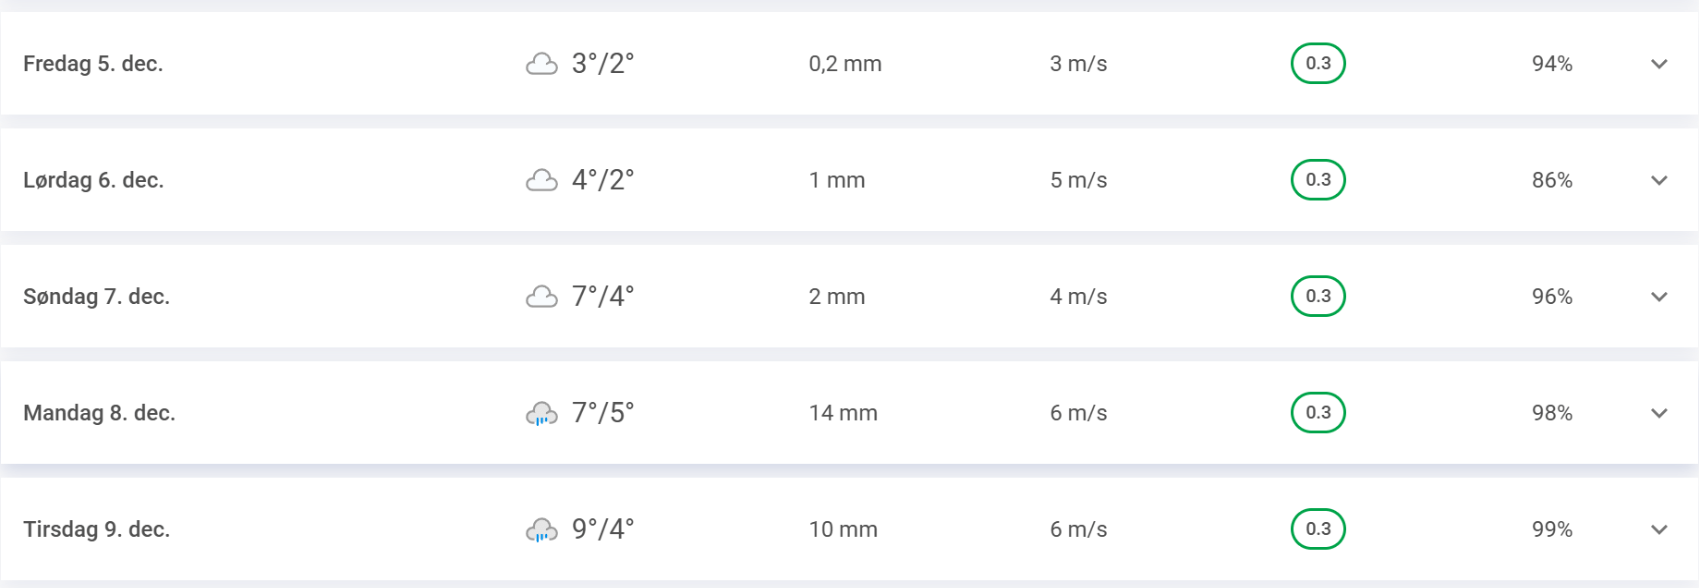Expand the Fredag 5. dec. forecast row
1699x588 pixels.
[1659, 64]
